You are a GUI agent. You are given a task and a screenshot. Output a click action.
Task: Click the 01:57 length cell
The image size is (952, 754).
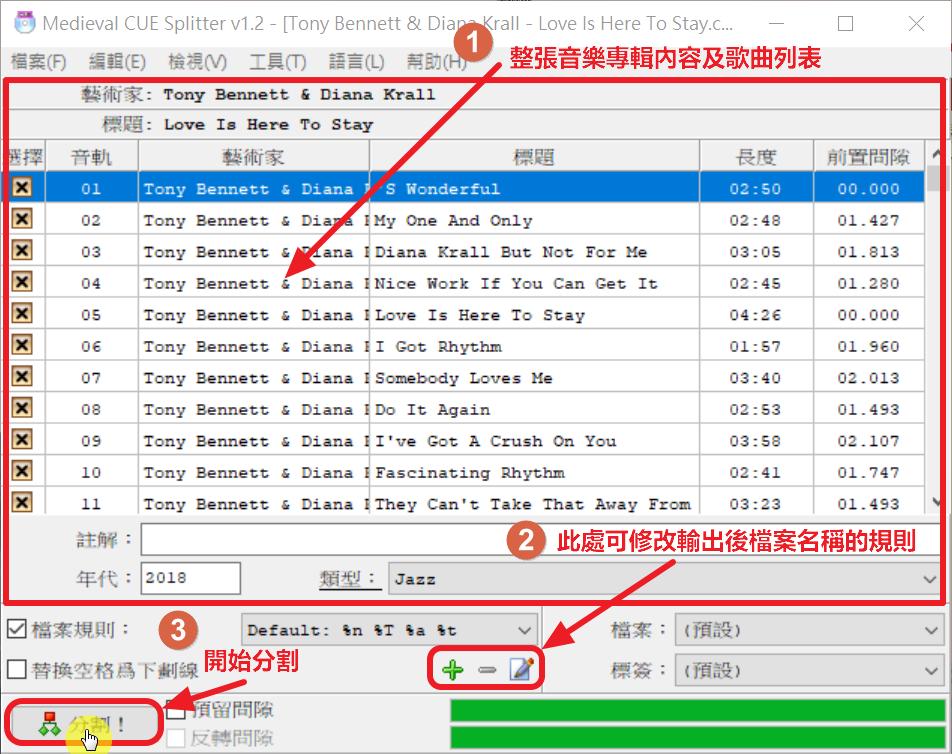(756, 347)
